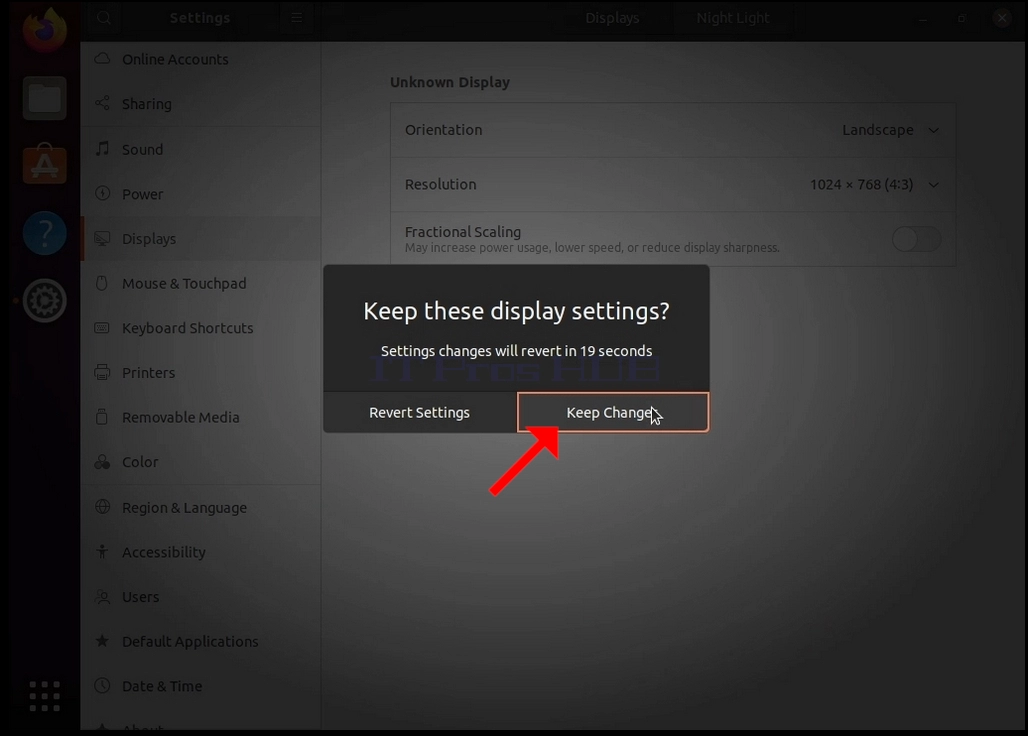Click the cloud icon beside Online Accounts
This screenshot has height=736, width=1028.
coord(102,59)
